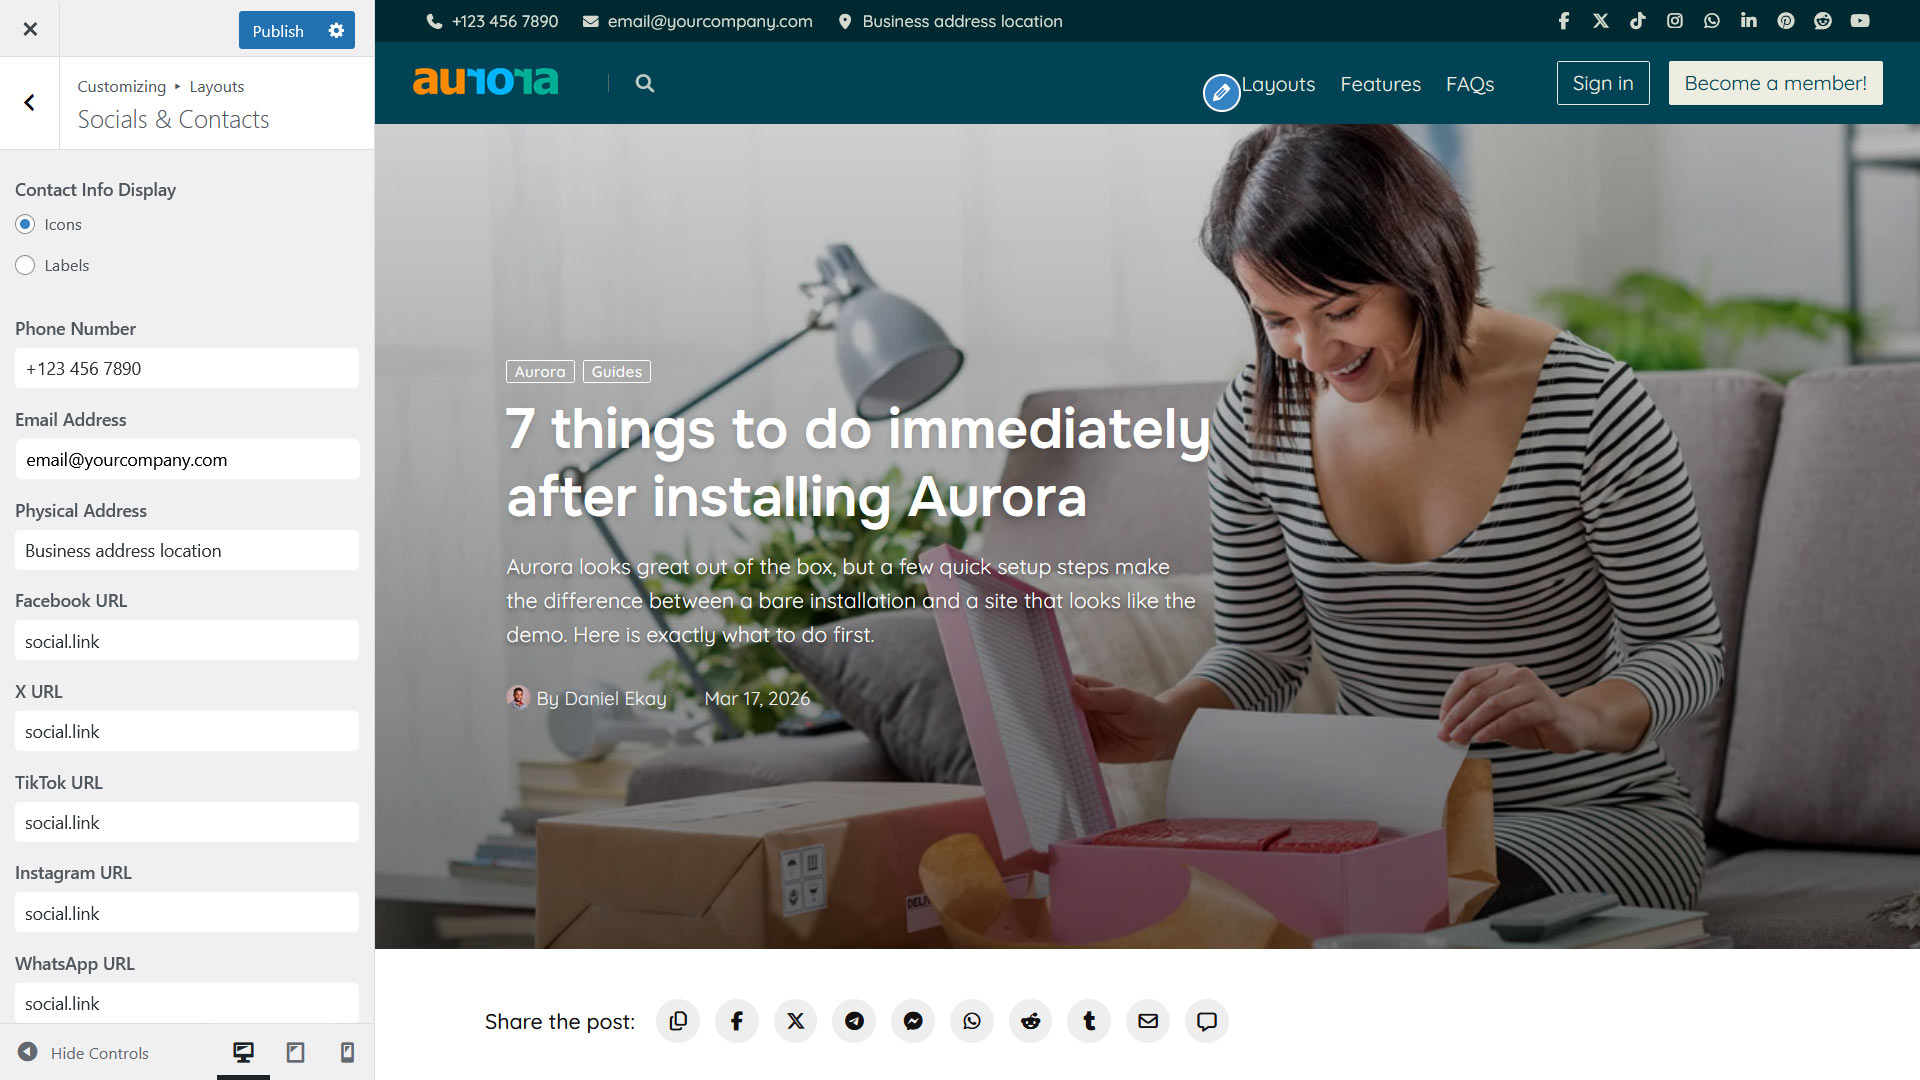
Task: Click the Mar 17, 2026 post date
Action: [x=757, y=698]
